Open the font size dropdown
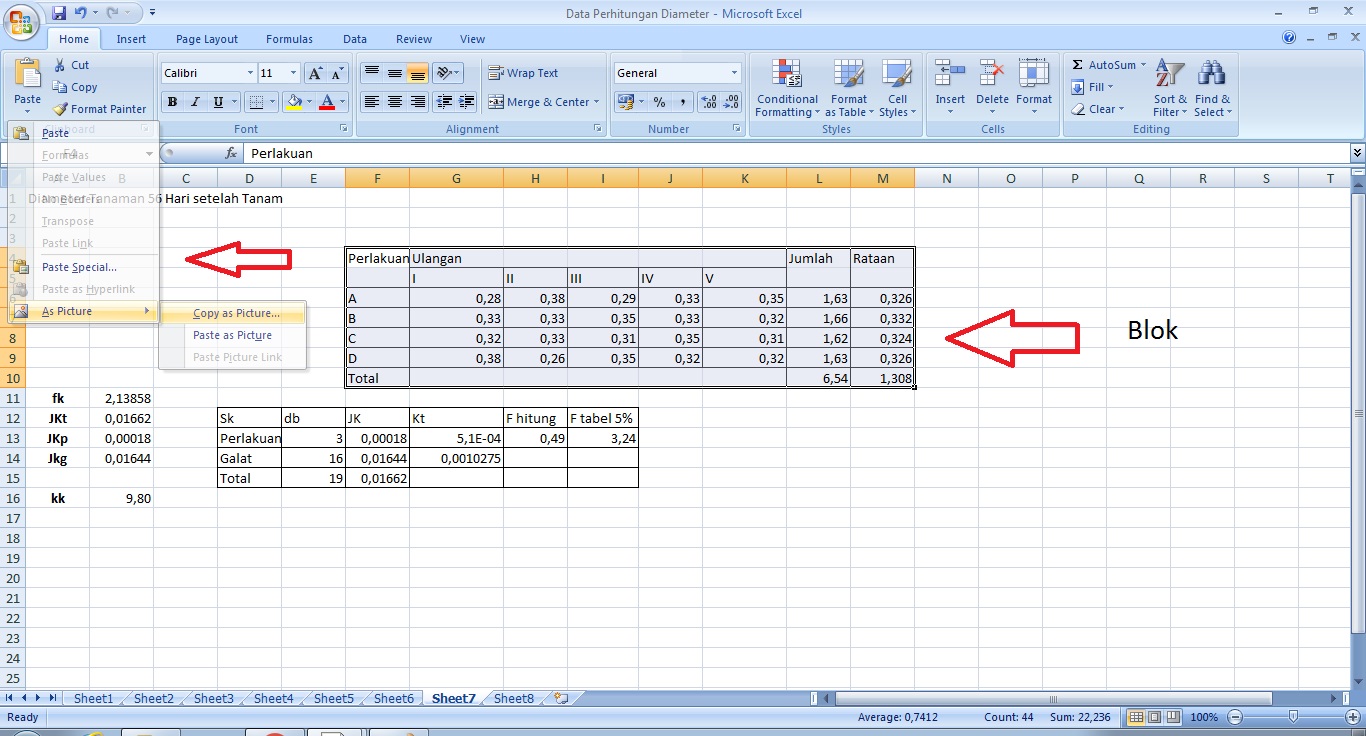This screenshot has height=736, width=1366. click(x=293, y=73)
